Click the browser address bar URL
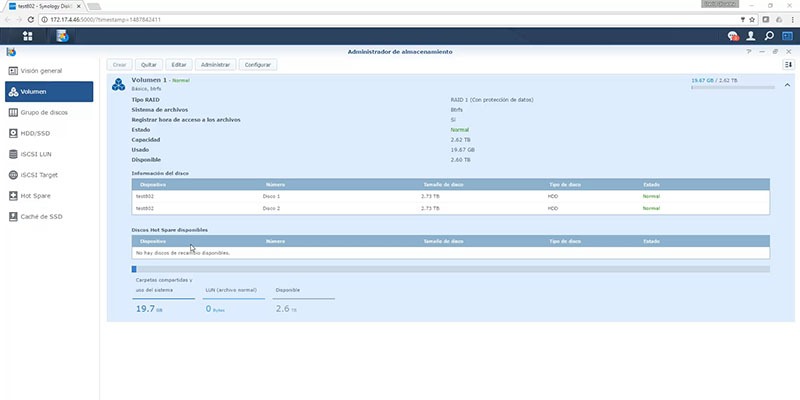 106,19
